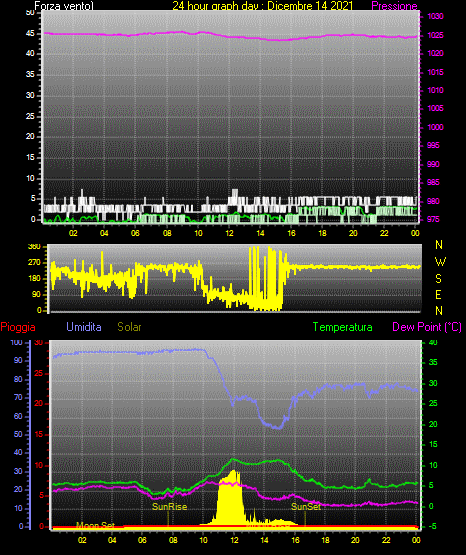Screen dimensions: 466x555
Task: Click the SunRise marker label
Action: click(x=169, y=507)
